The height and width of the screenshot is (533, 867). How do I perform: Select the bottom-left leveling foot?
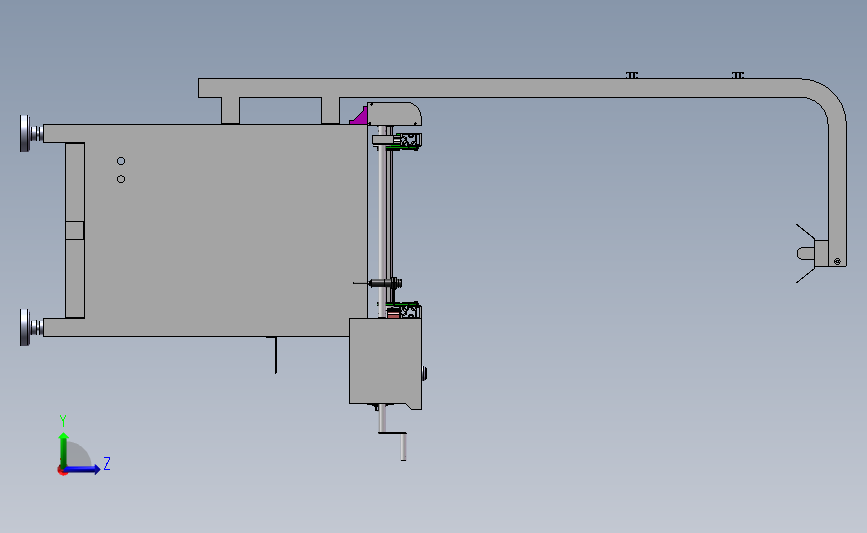coord(31,327)
